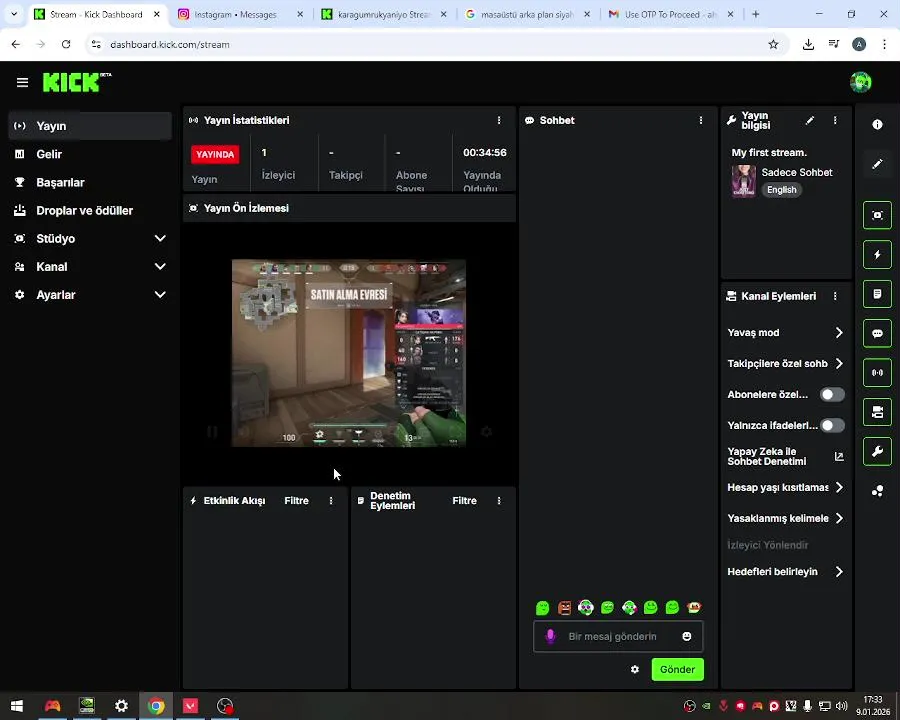Click the pencil icon in right toolbar
The height and width of the screenshot is (720, 900).
[877, 164]
